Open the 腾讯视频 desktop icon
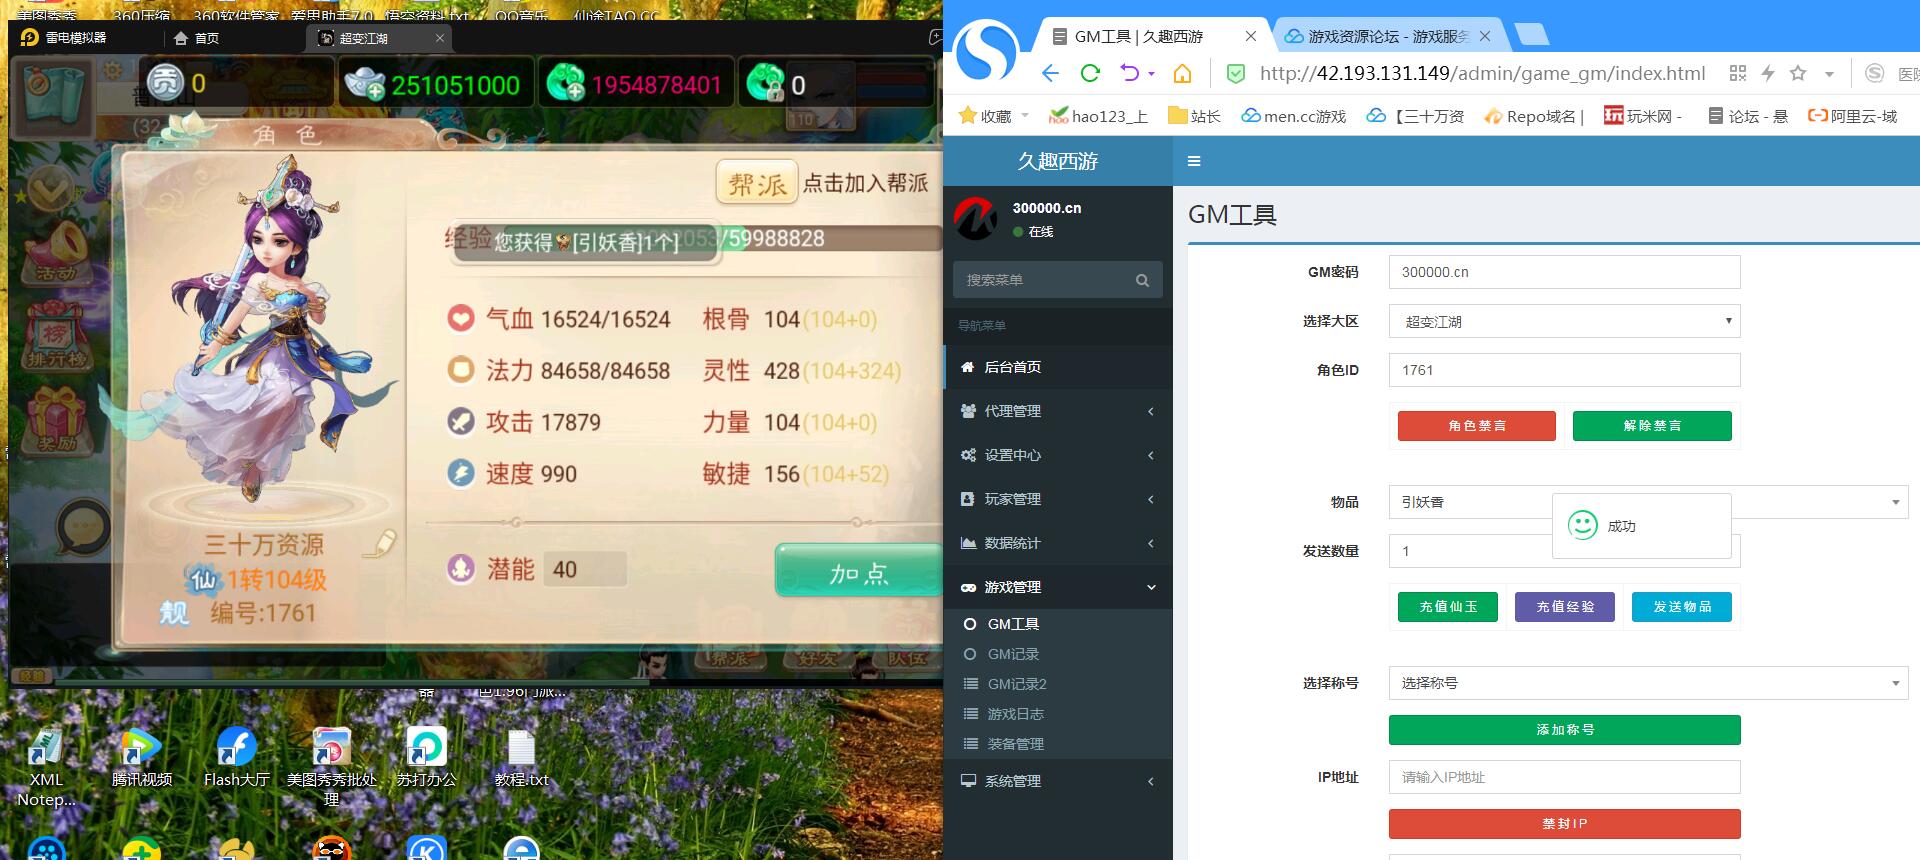The height and width of the screenshot is (860, 1920). click(141, 758)
